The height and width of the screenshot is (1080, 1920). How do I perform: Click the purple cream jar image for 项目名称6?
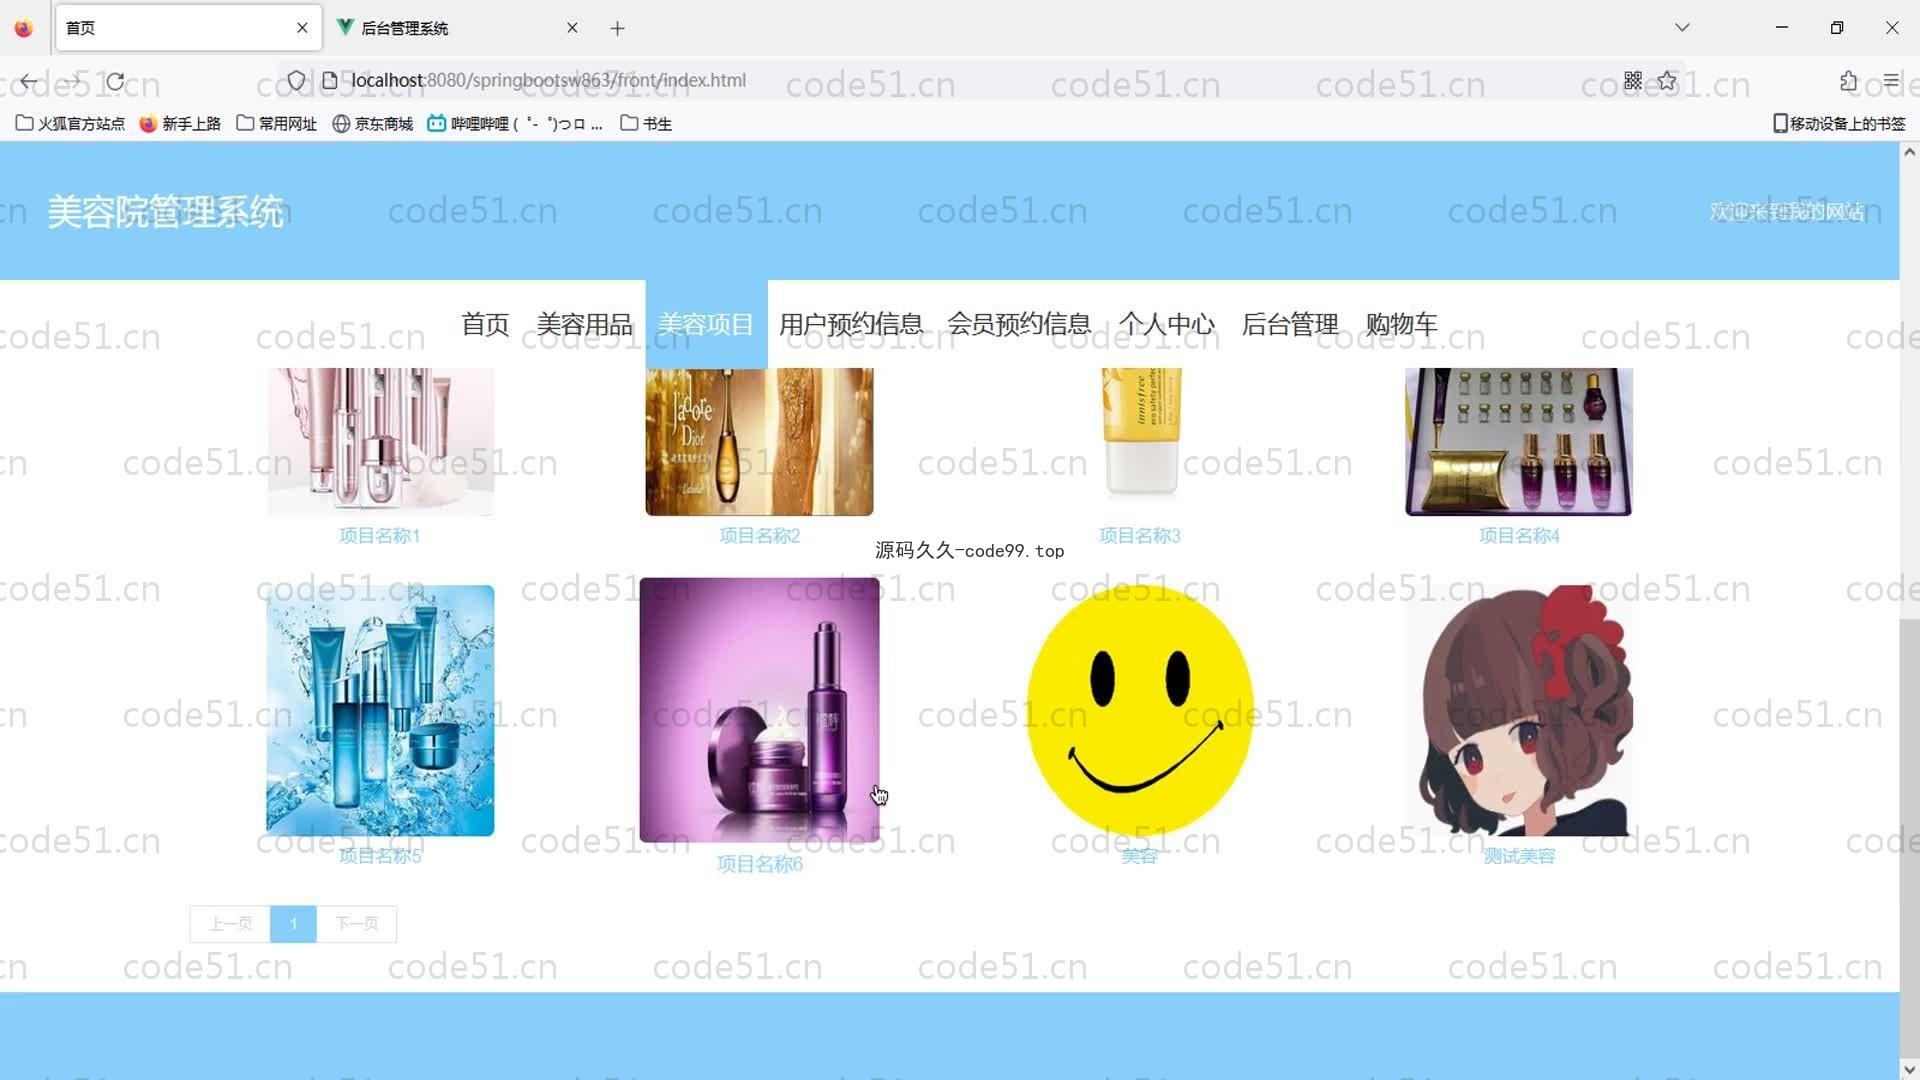[x=760, y=710]
